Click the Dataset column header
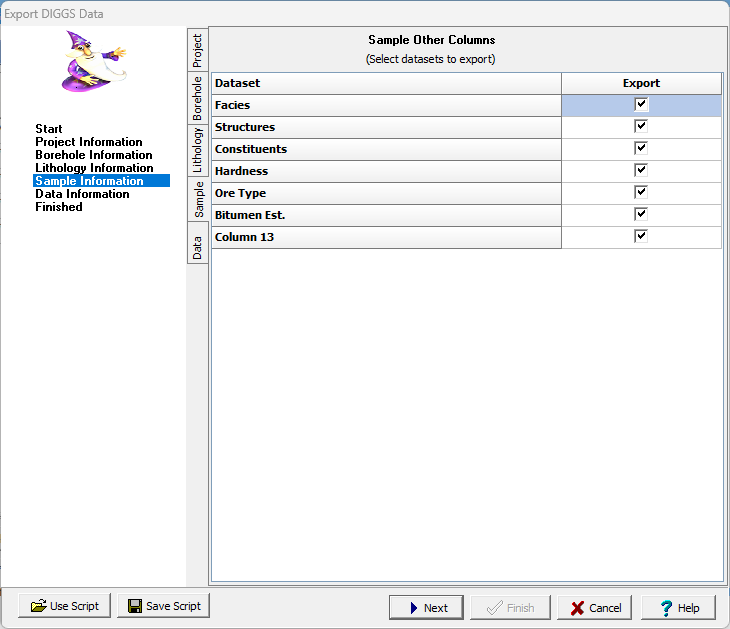The height and width of the screenshot is (629, 730). tap(386, 83)
